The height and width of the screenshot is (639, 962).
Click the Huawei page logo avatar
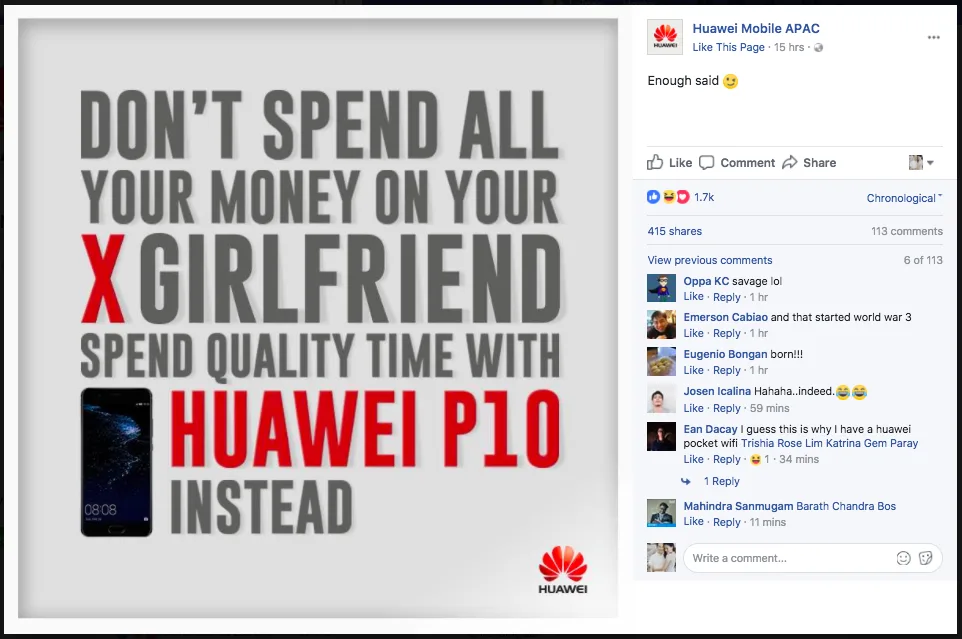pyautogui.click(x=665, y=37)
